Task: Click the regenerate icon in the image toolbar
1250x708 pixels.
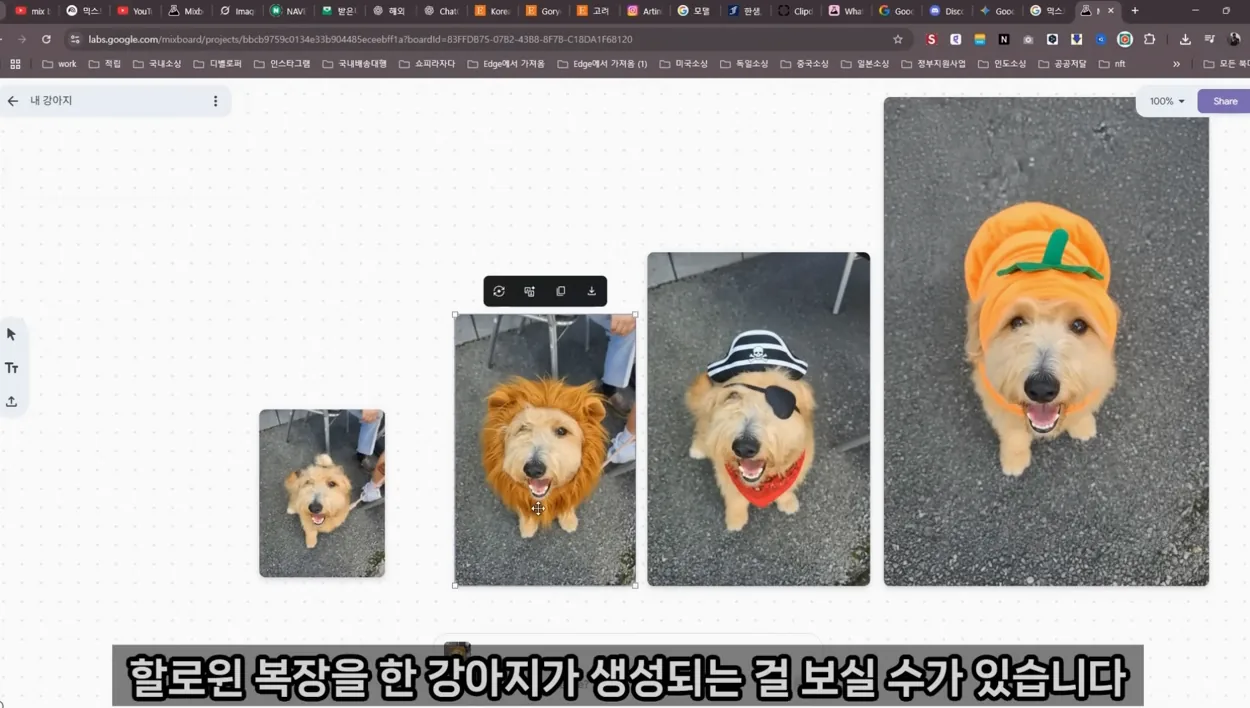Action: 499,291
